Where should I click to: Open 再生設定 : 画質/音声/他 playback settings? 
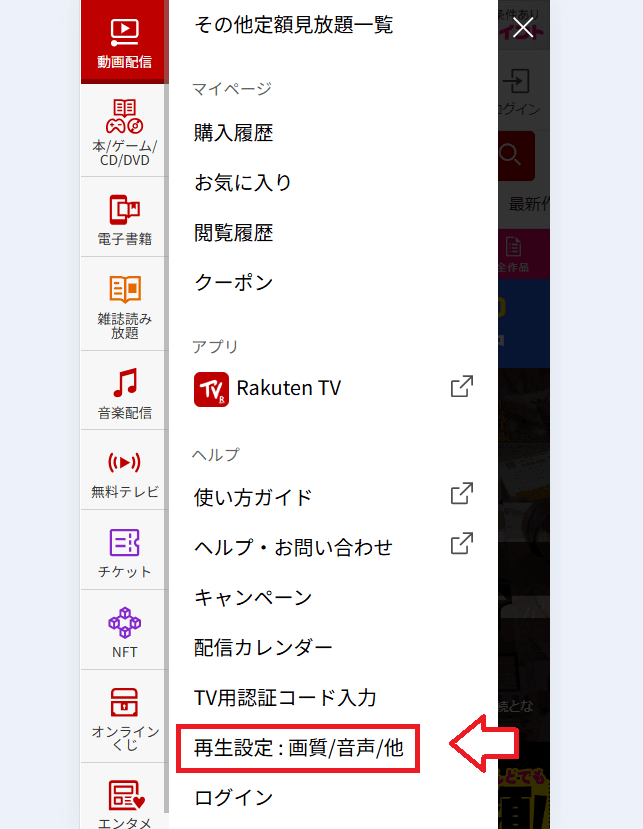tap(298, 748)
